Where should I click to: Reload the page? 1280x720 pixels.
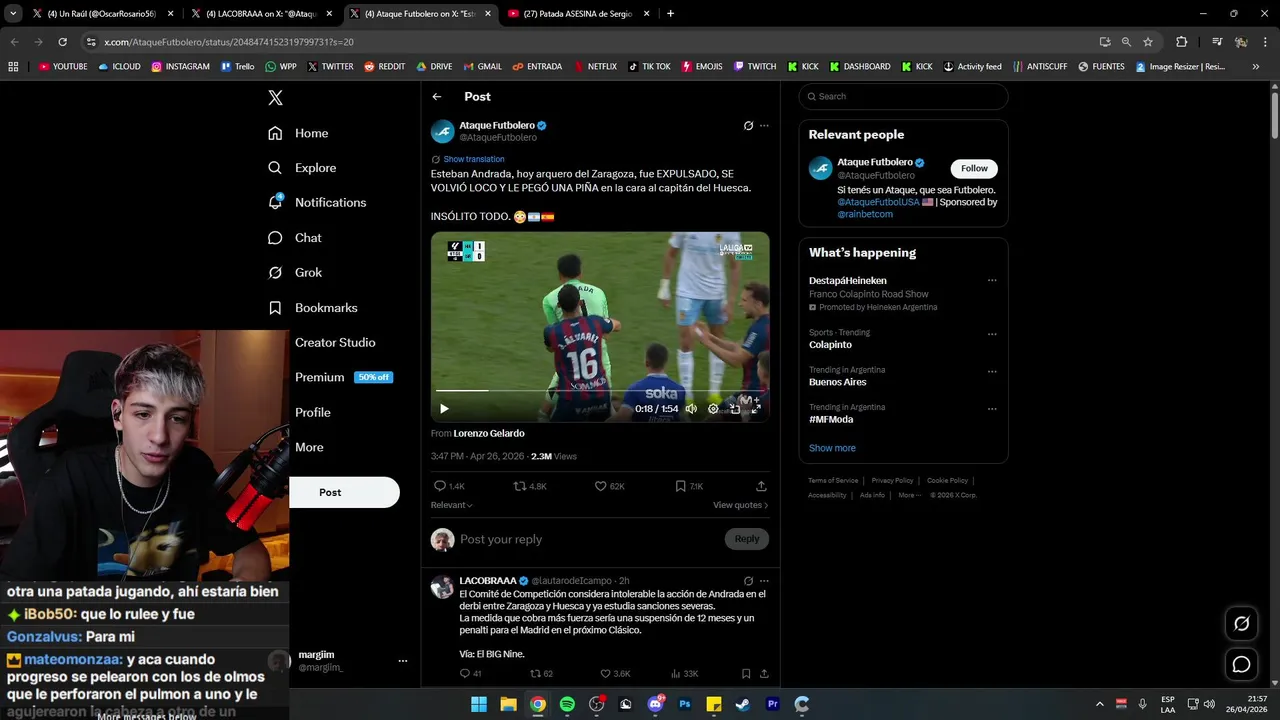tap(62, 42)
